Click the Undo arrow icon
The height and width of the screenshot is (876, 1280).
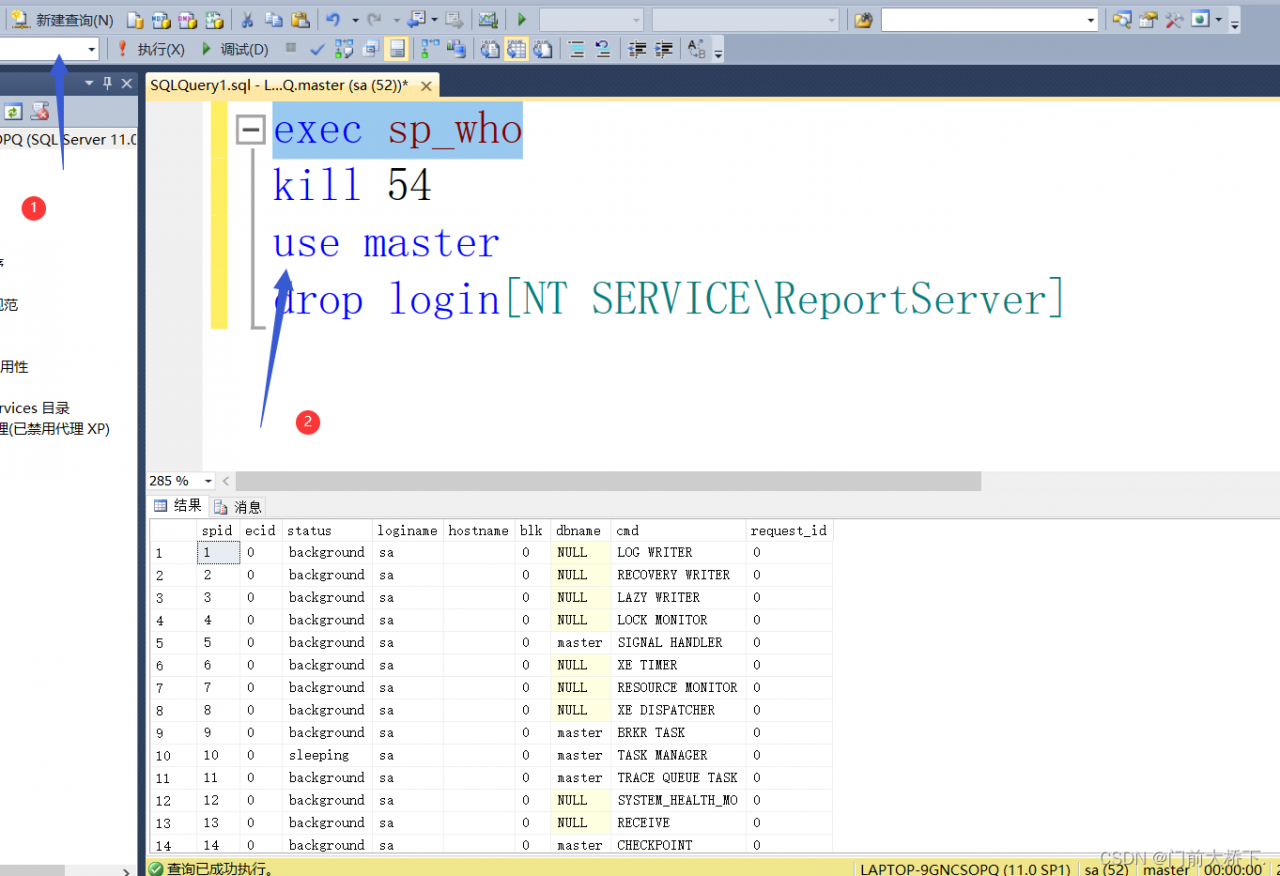(334, 20)
